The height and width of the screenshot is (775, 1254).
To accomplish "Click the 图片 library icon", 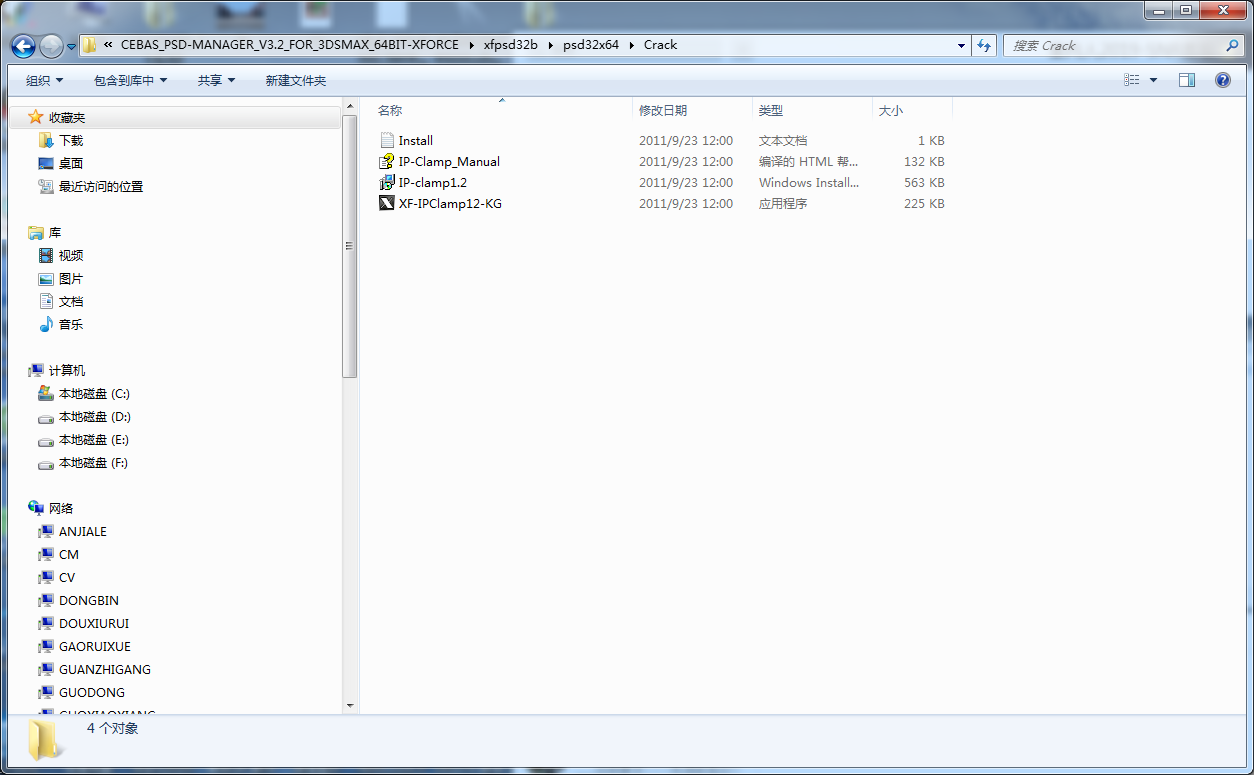I will (46, 278).
